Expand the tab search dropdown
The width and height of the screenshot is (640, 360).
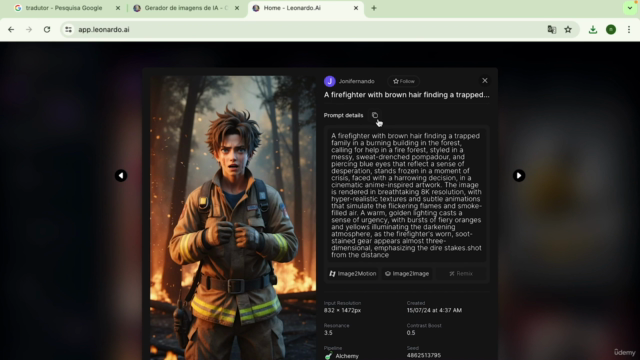pyautogui.click(x=630, y=8)
